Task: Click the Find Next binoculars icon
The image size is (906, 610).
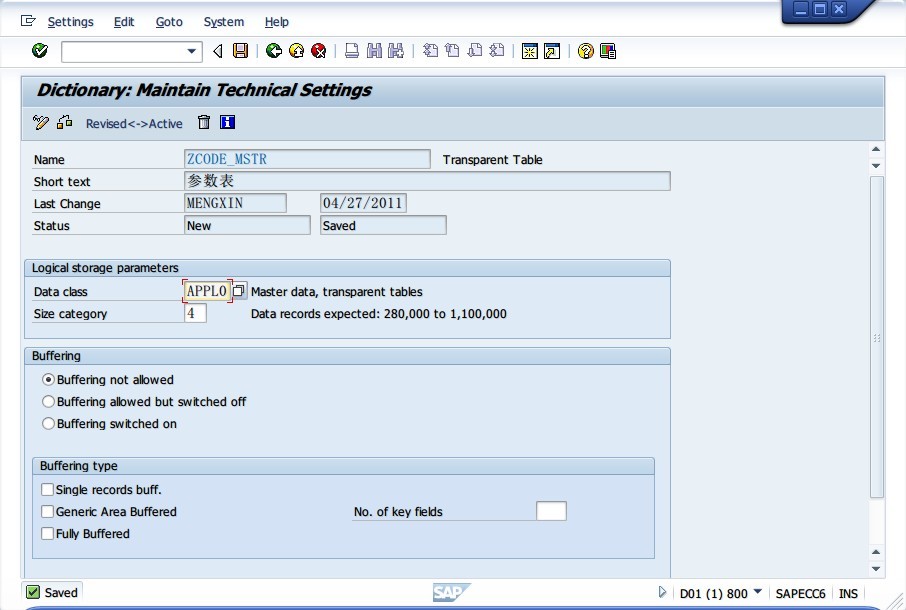Action: point(396,51)
